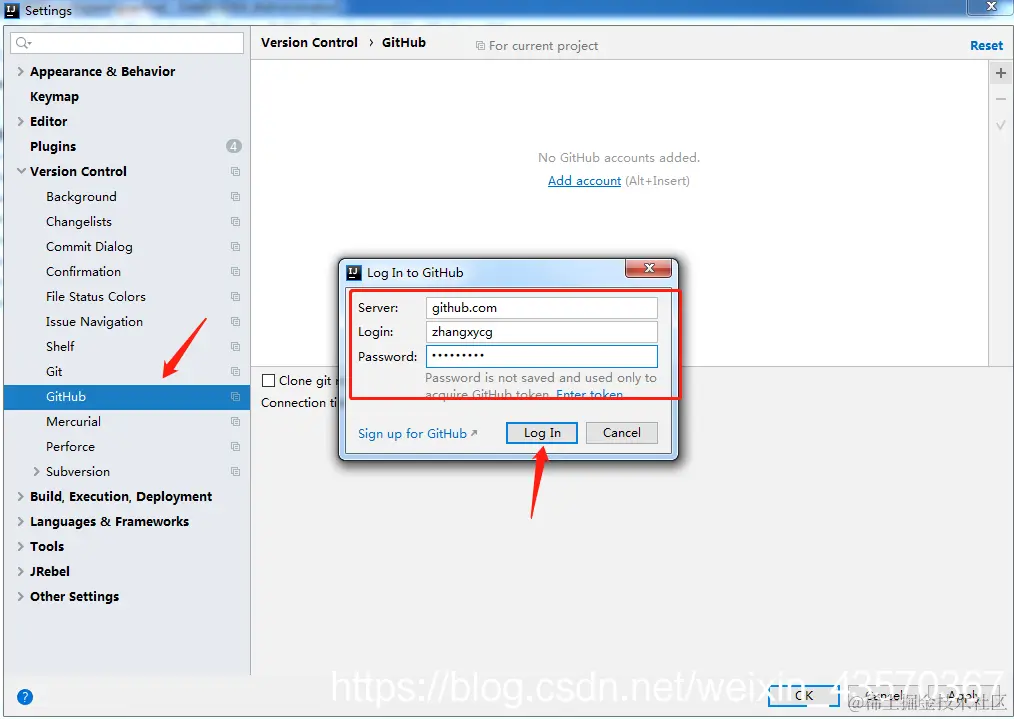This screenshot has width=1014, height=719.
Task: Click project-level icon beside Issue Navigation
Action: pos(235,321)
